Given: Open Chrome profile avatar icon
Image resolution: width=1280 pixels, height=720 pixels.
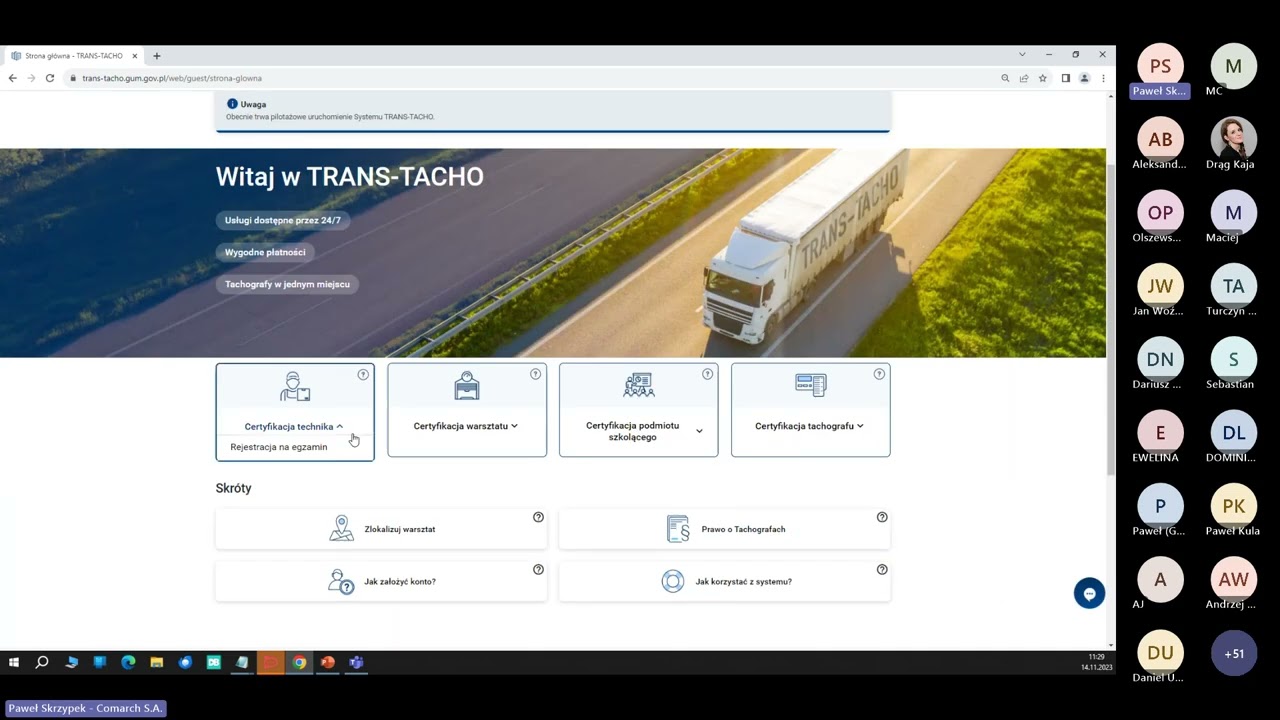Looking at the screenshot, I should (1084, 78).
